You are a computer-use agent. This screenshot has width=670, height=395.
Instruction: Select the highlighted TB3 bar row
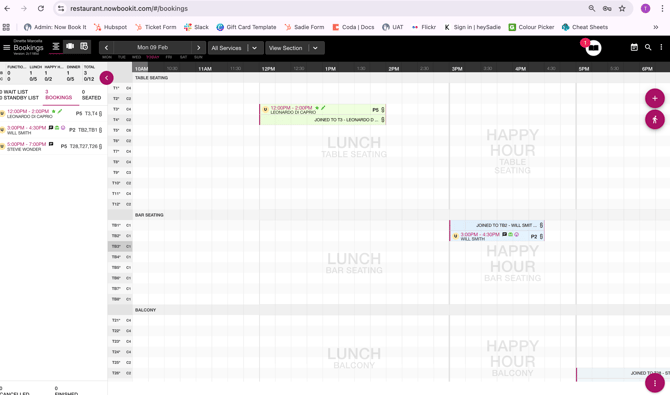point(120,247)
